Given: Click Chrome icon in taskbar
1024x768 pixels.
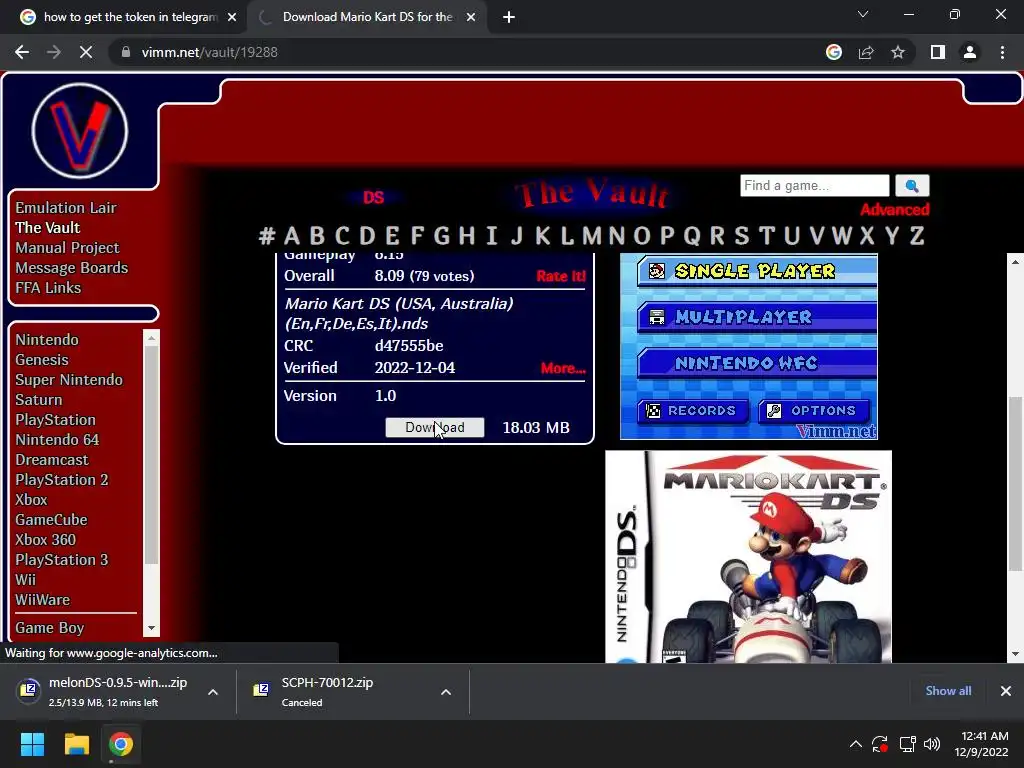Looking at the screenshot, I should (121, 744).
